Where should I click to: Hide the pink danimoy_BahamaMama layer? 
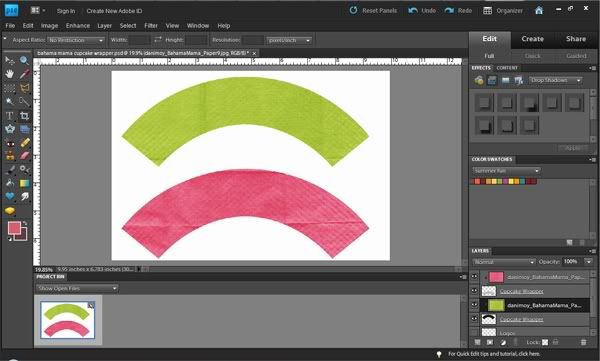(x=474, y=277)
